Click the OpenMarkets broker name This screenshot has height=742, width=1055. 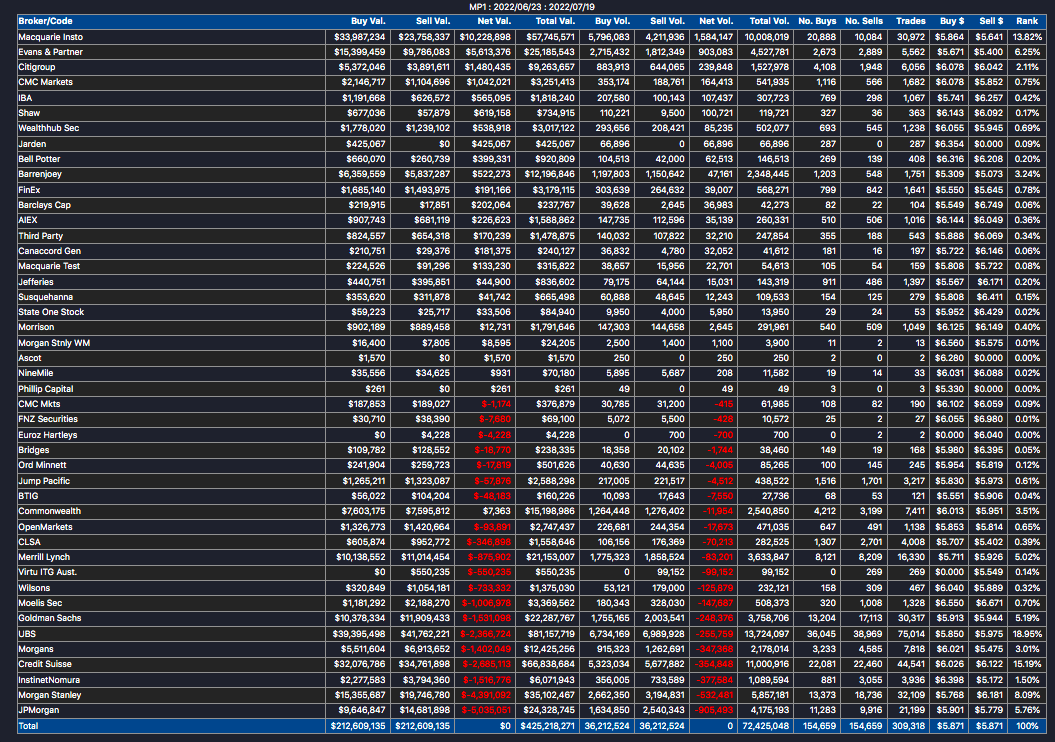click(x=45, y=527)
